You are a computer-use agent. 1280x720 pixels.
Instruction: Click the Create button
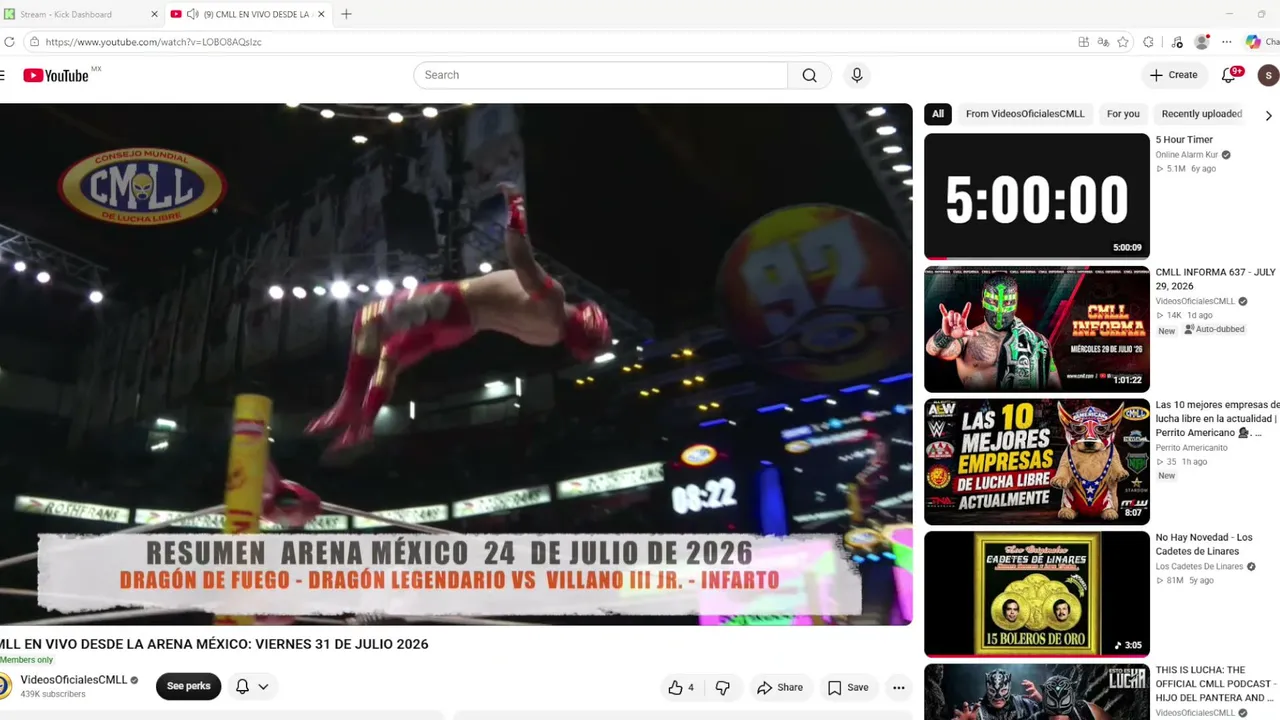click(x=1173, y=75)
